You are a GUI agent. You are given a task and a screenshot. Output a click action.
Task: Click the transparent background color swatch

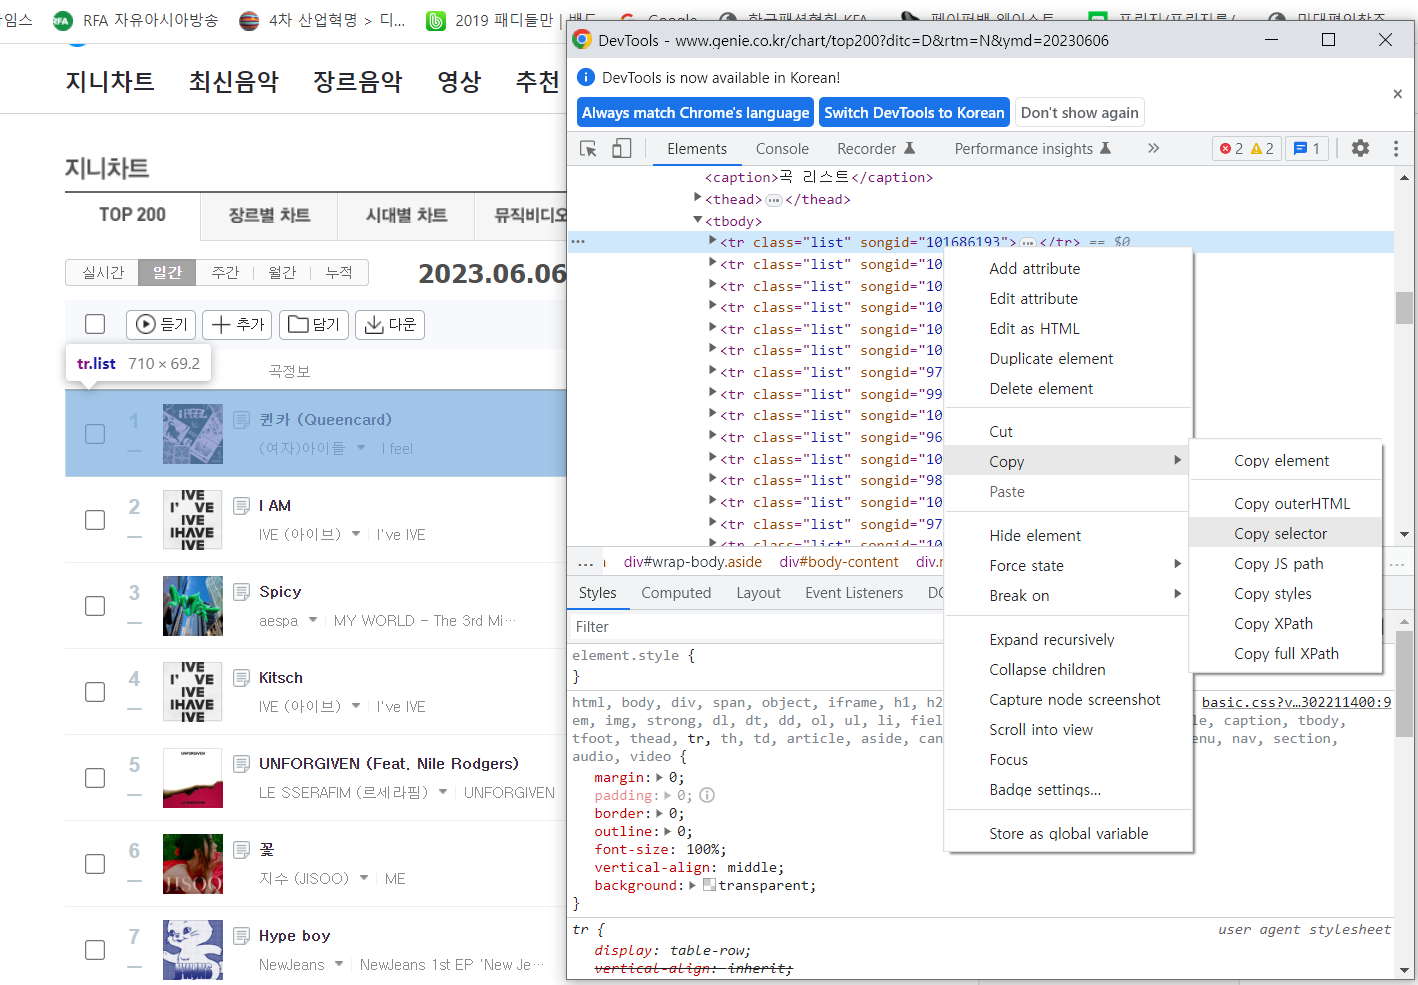709,885
